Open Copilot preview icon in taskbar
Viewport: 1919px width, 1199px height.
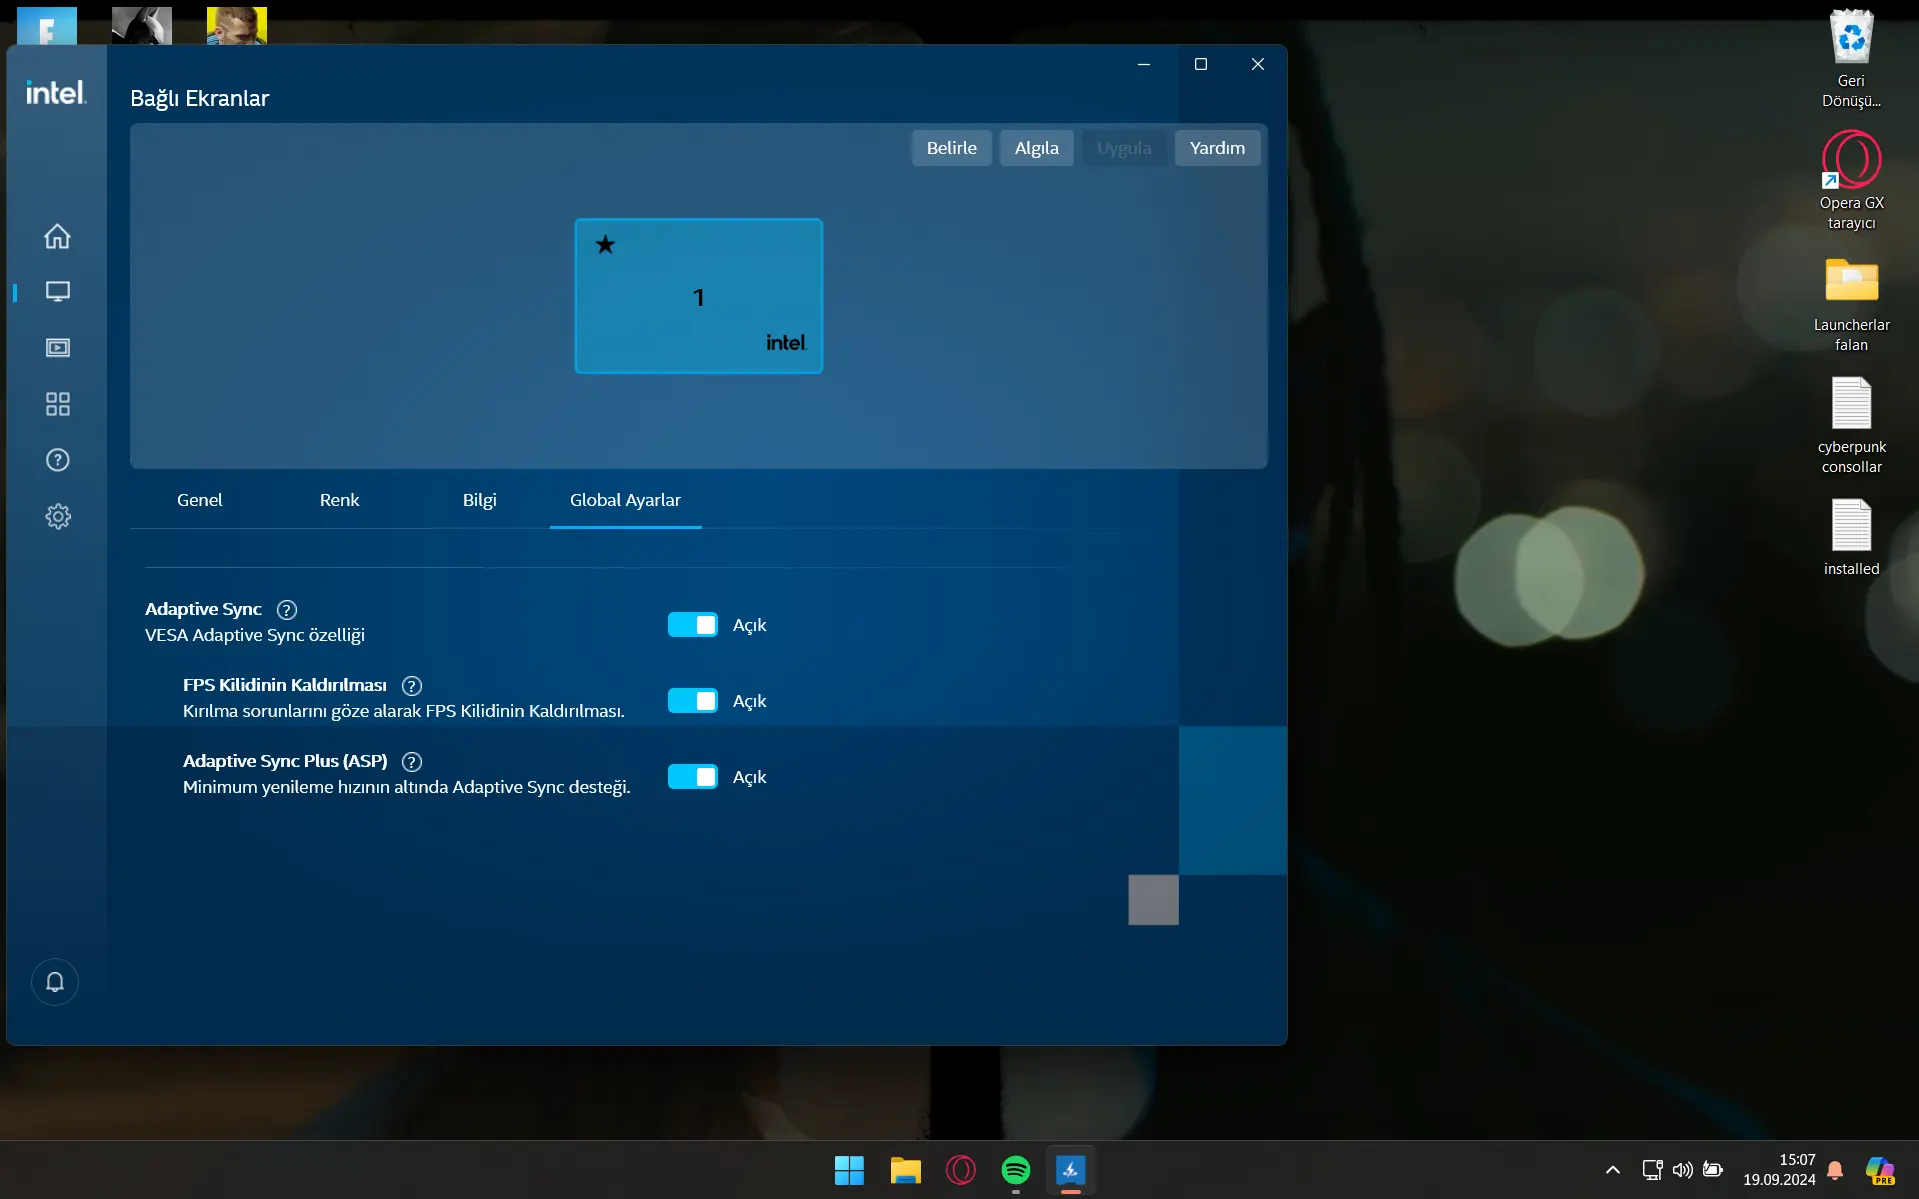(1880, 1170)
